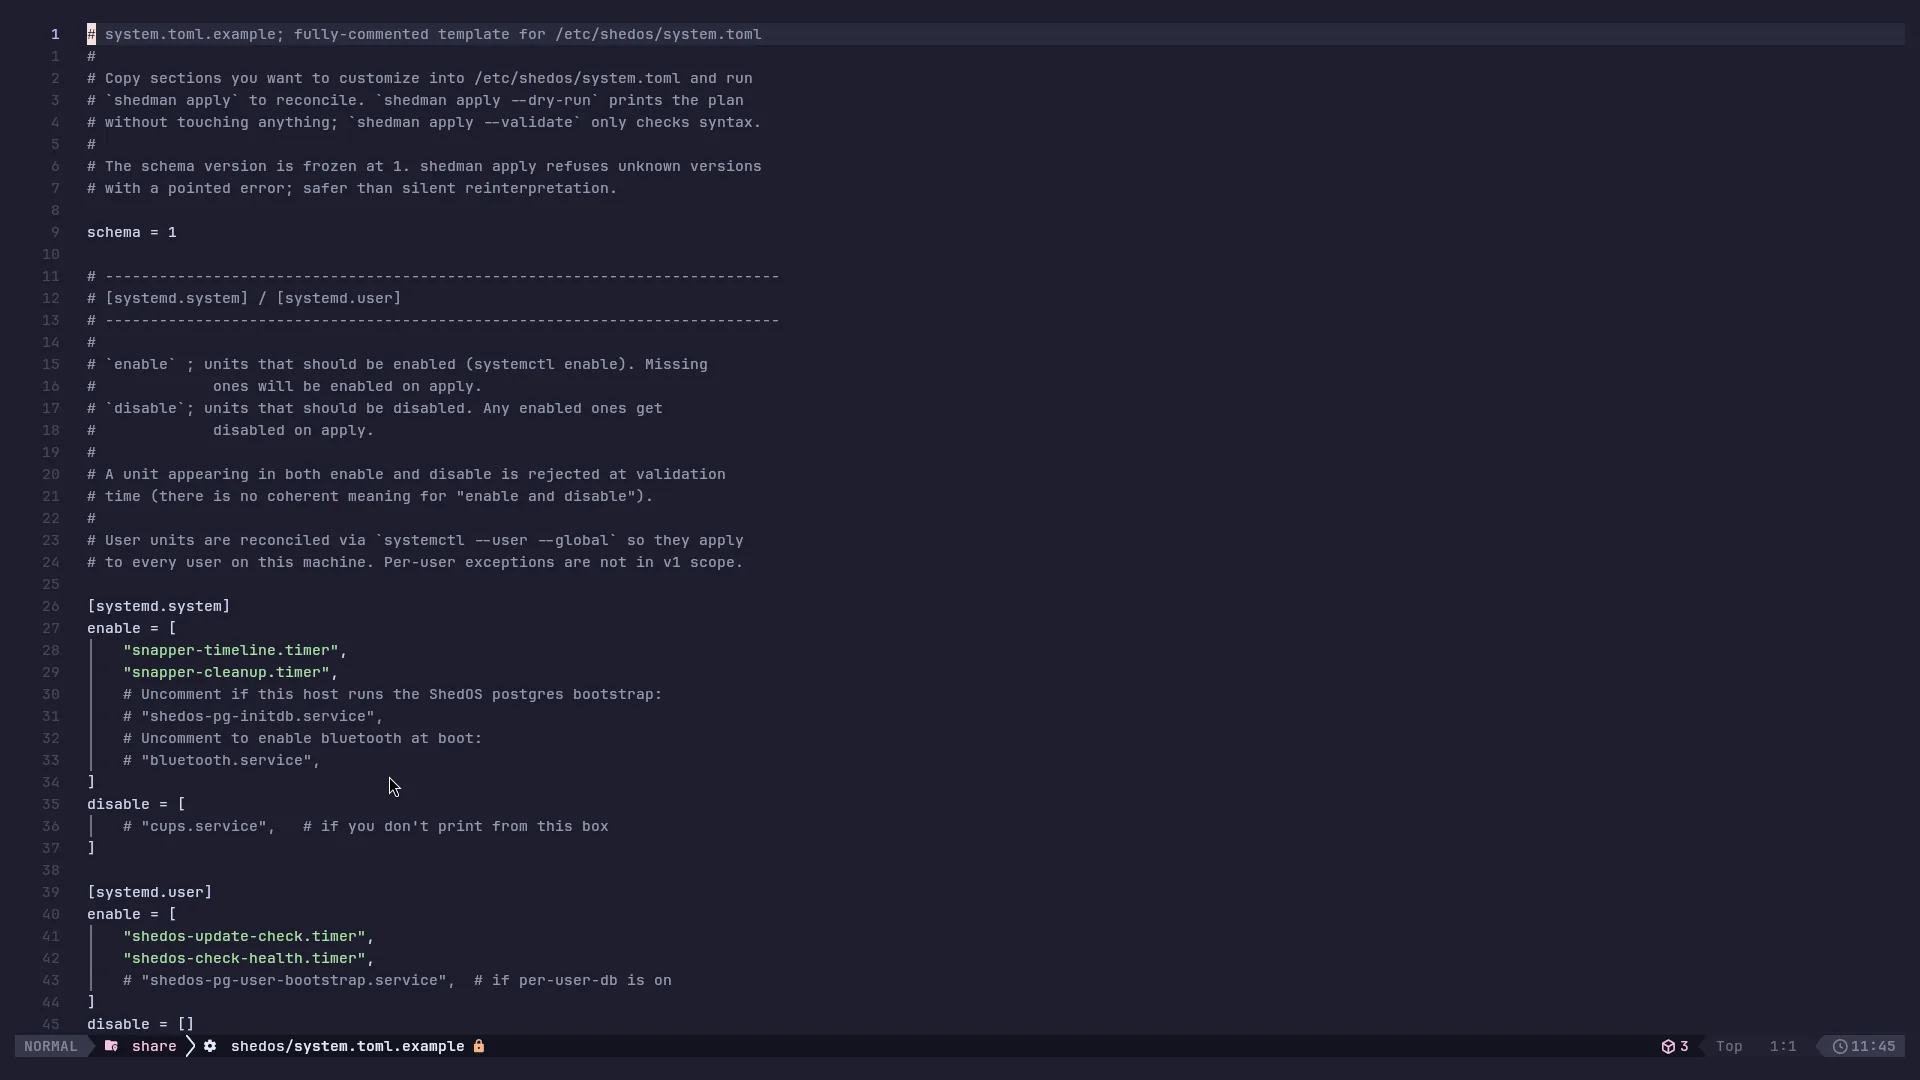Image resolution: width=1920 pixels, height=1080 pixels.
Task: Click the 'share' directory label in statusline
Action: tap(154, 1046)
